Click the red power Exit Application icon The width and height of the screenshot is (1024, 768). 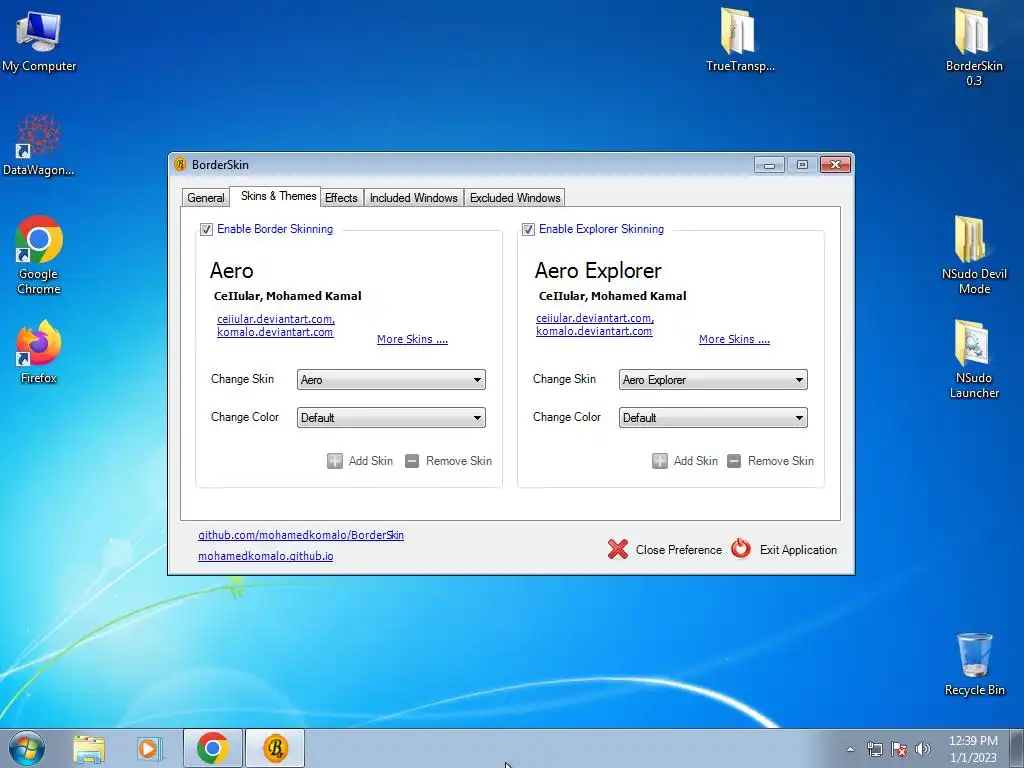(741, 549)
